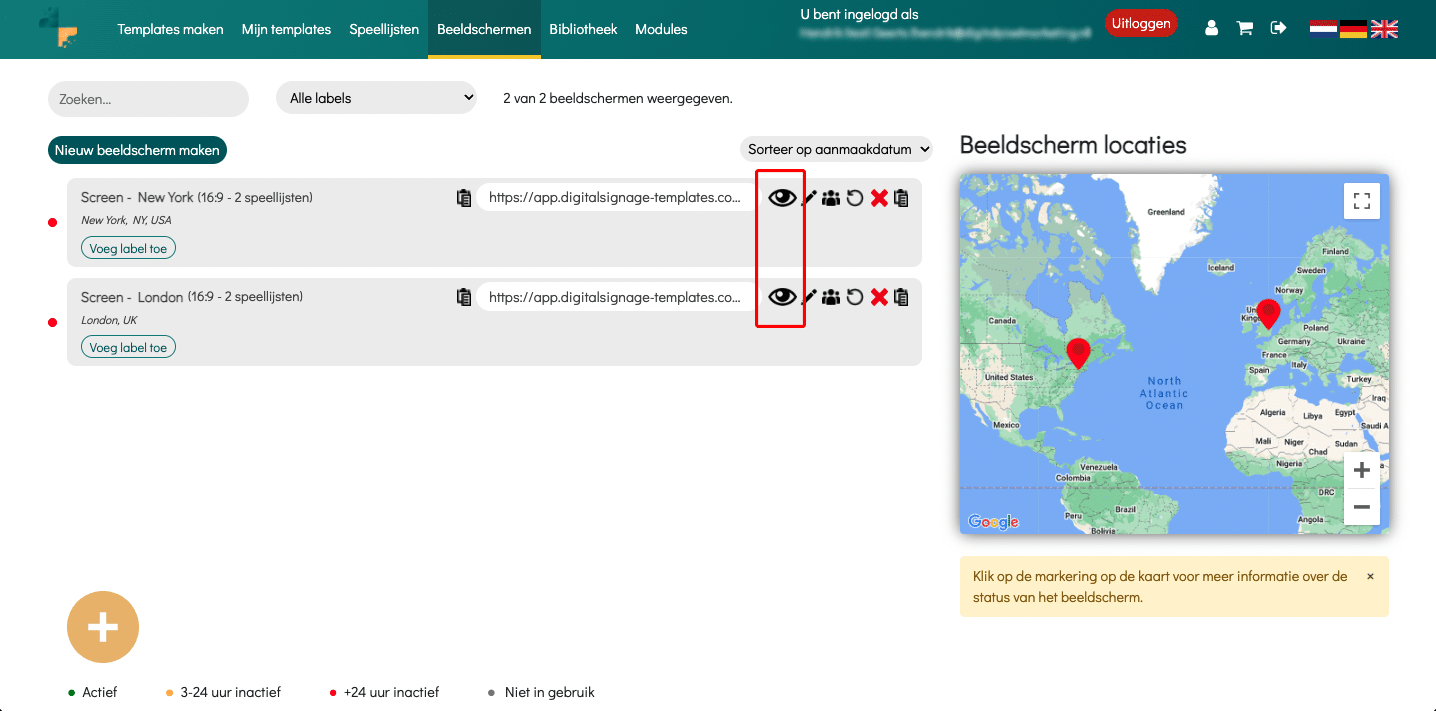This screenshot has height=711, width=1436.
Task: Click Nieuw beeldscherm maken button
Action: coord(137,150)
